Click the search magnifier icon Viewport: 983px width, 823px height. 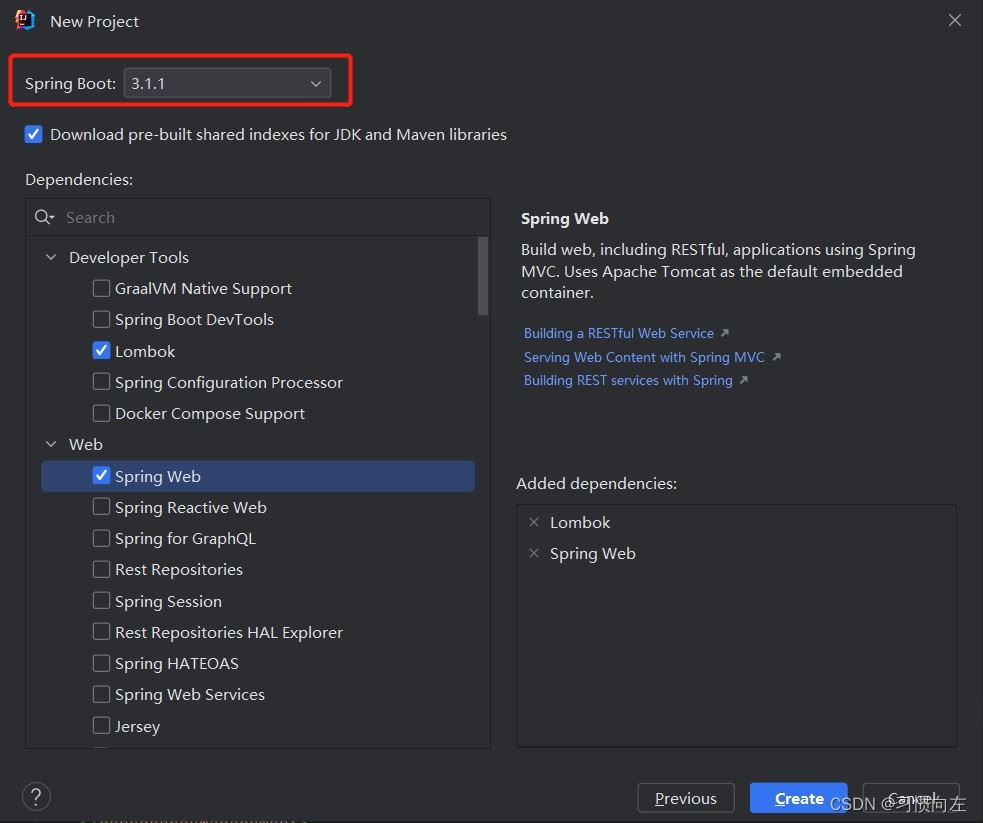click(44, 217)
